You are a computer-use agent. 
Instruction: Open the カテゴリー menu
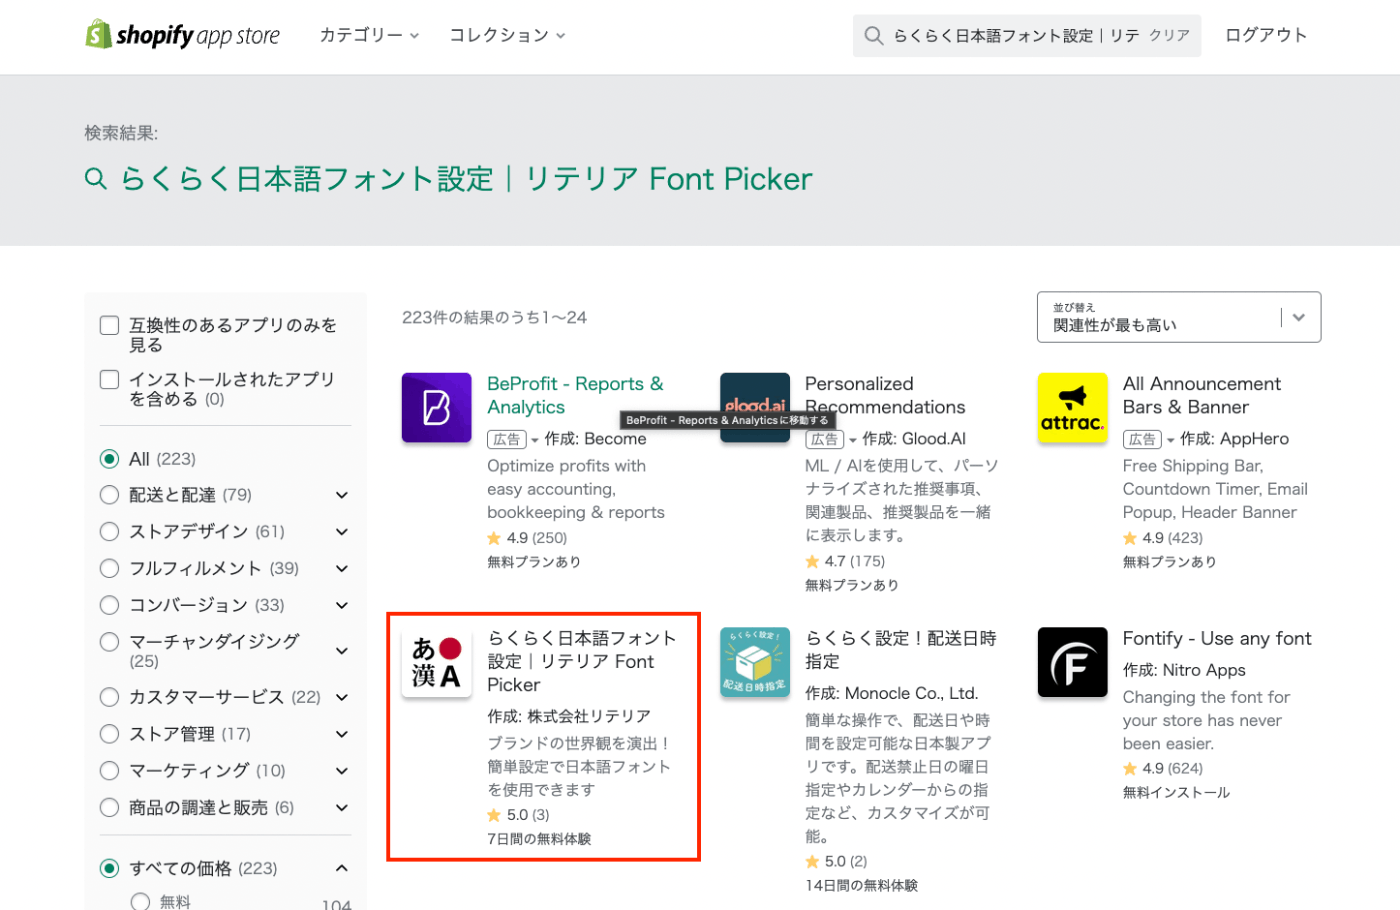click(369, 35)
